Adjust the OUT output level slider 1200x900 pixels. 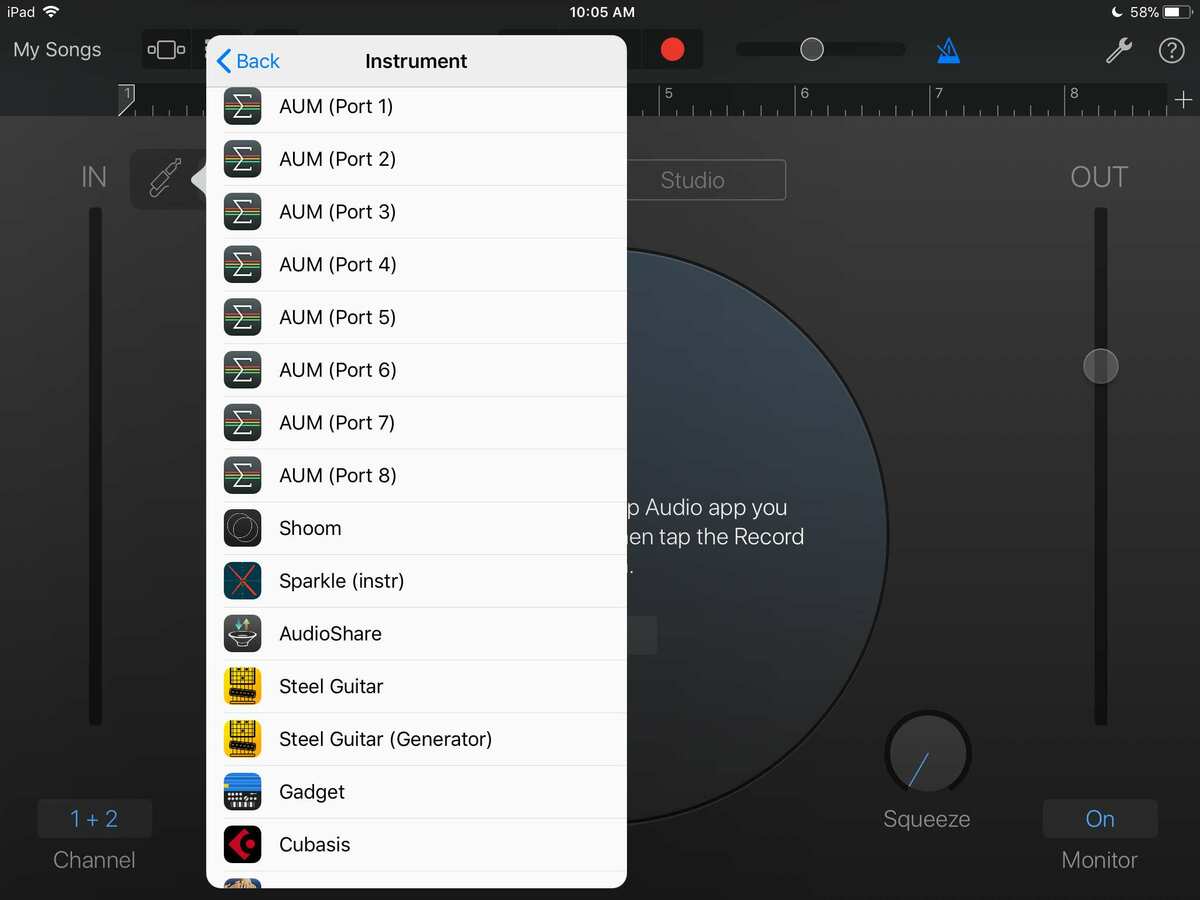click(x=1100, y=366)
